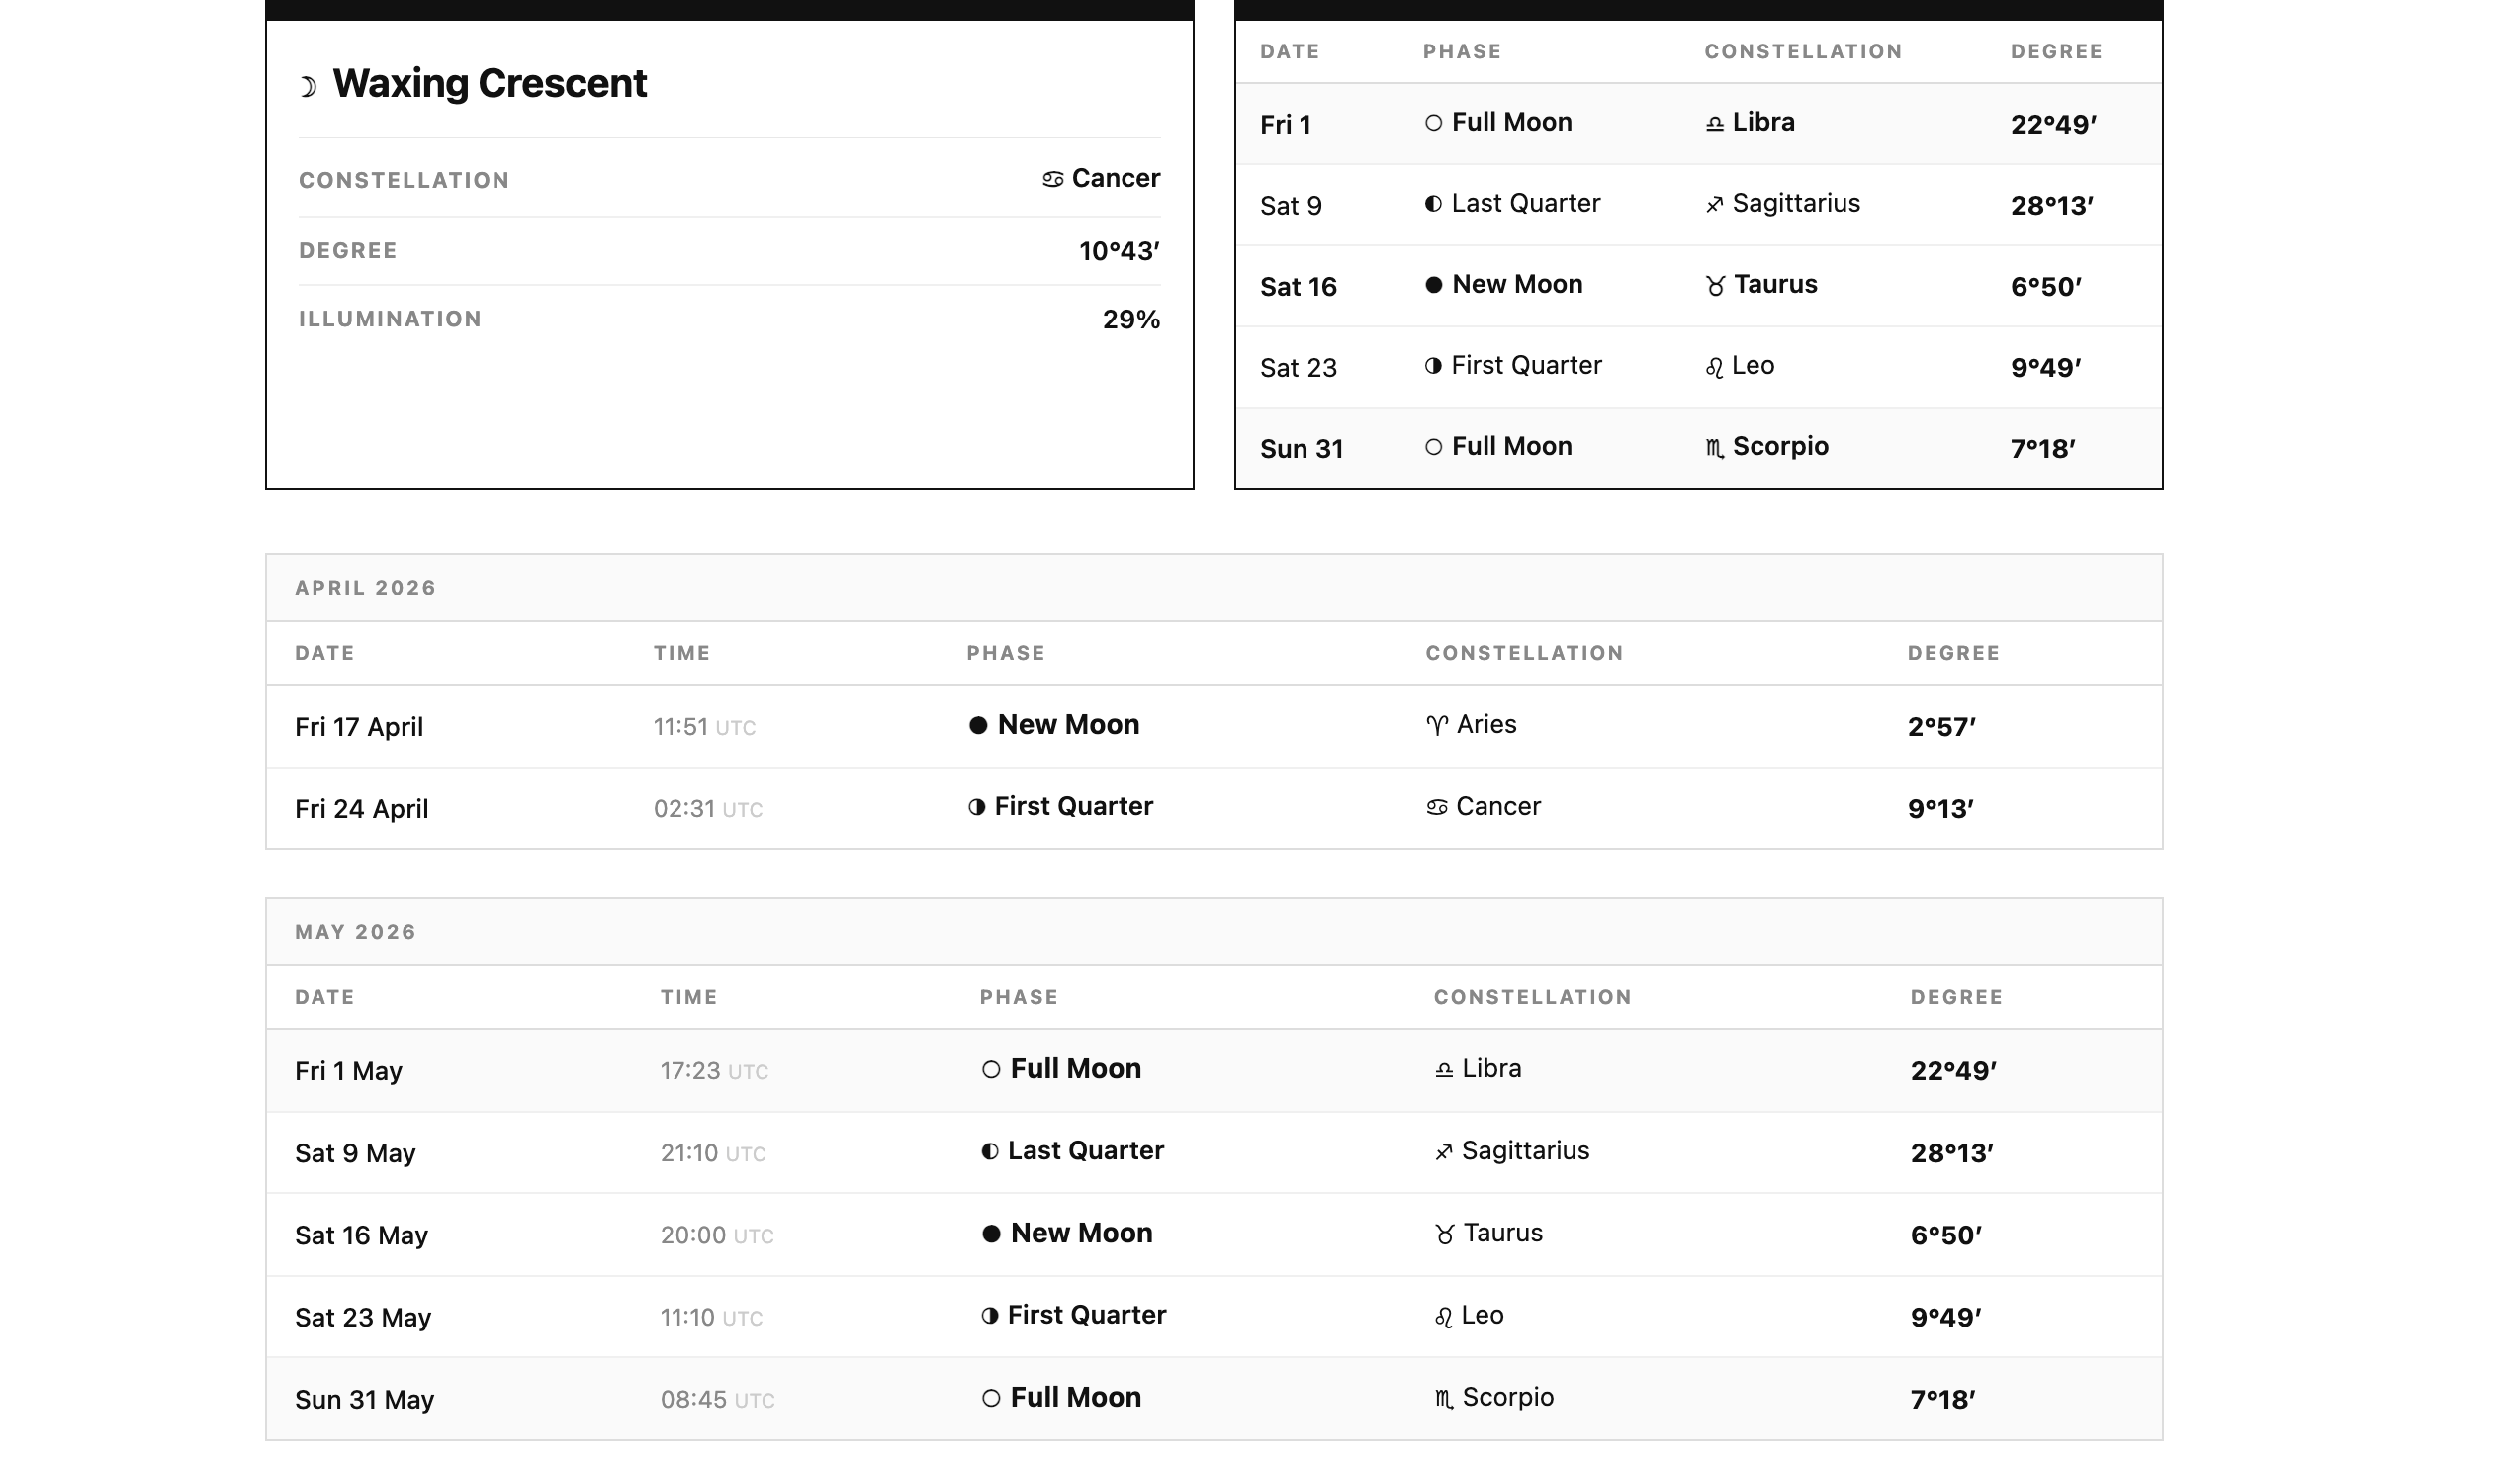
Task: Click the First Quarter icon in the Fri 24 April row
Action: pos(977,808)
